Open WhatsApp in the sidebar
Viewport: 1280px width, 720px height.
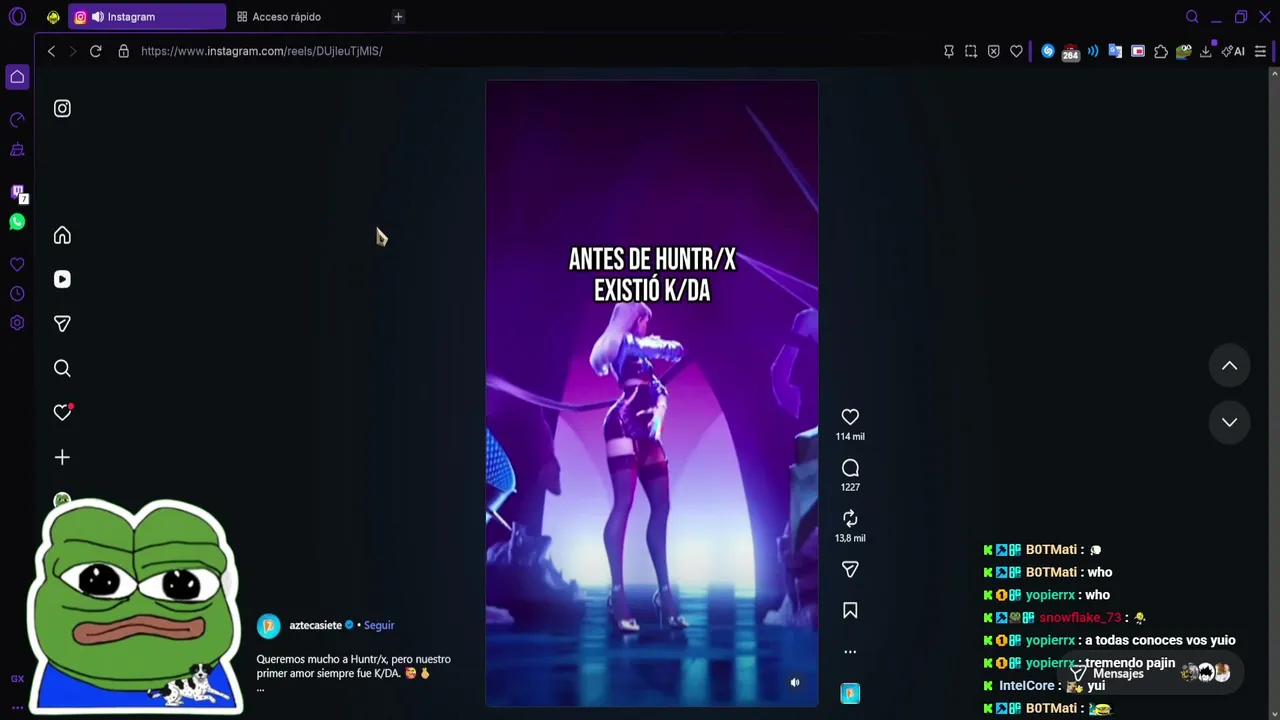(x=17, y=222)
